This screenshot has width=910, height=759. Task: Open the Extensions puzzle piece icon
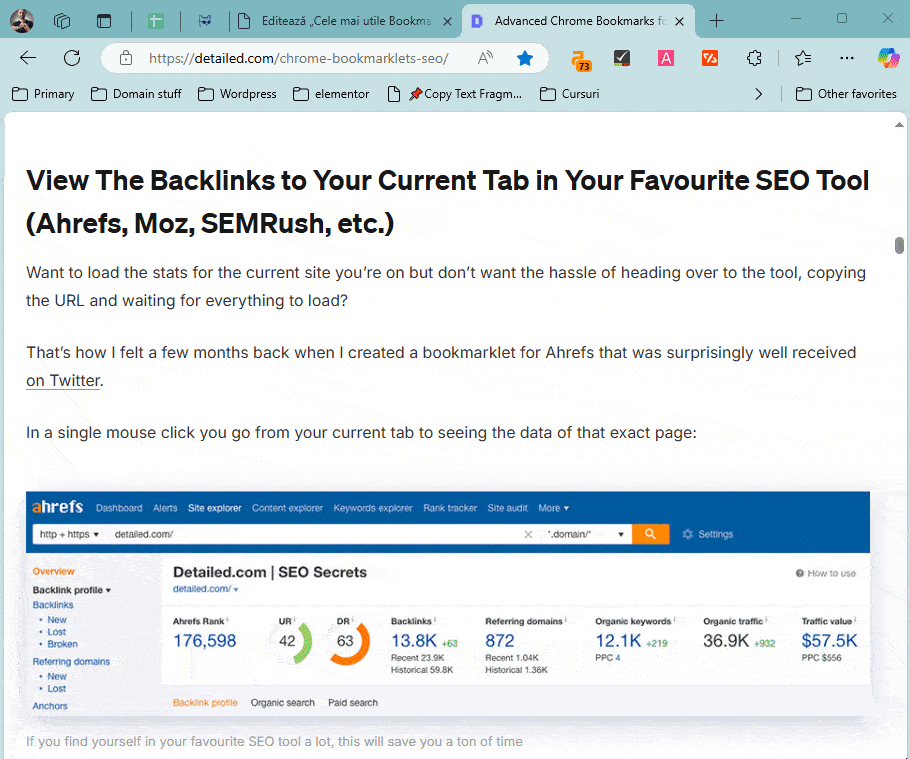(755, 58)
